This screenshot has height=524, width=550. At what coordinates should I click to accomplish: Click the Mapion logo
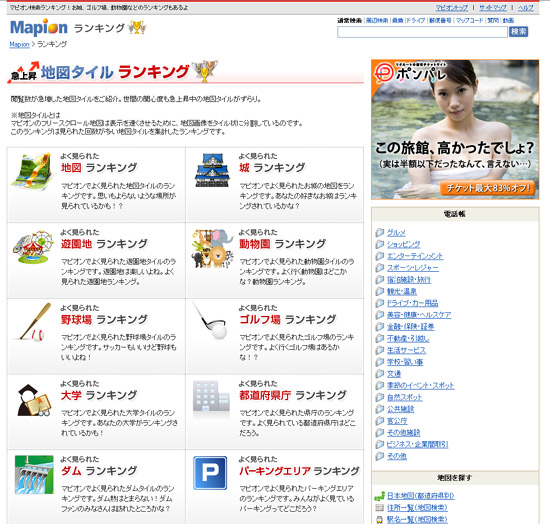point(39,27)
